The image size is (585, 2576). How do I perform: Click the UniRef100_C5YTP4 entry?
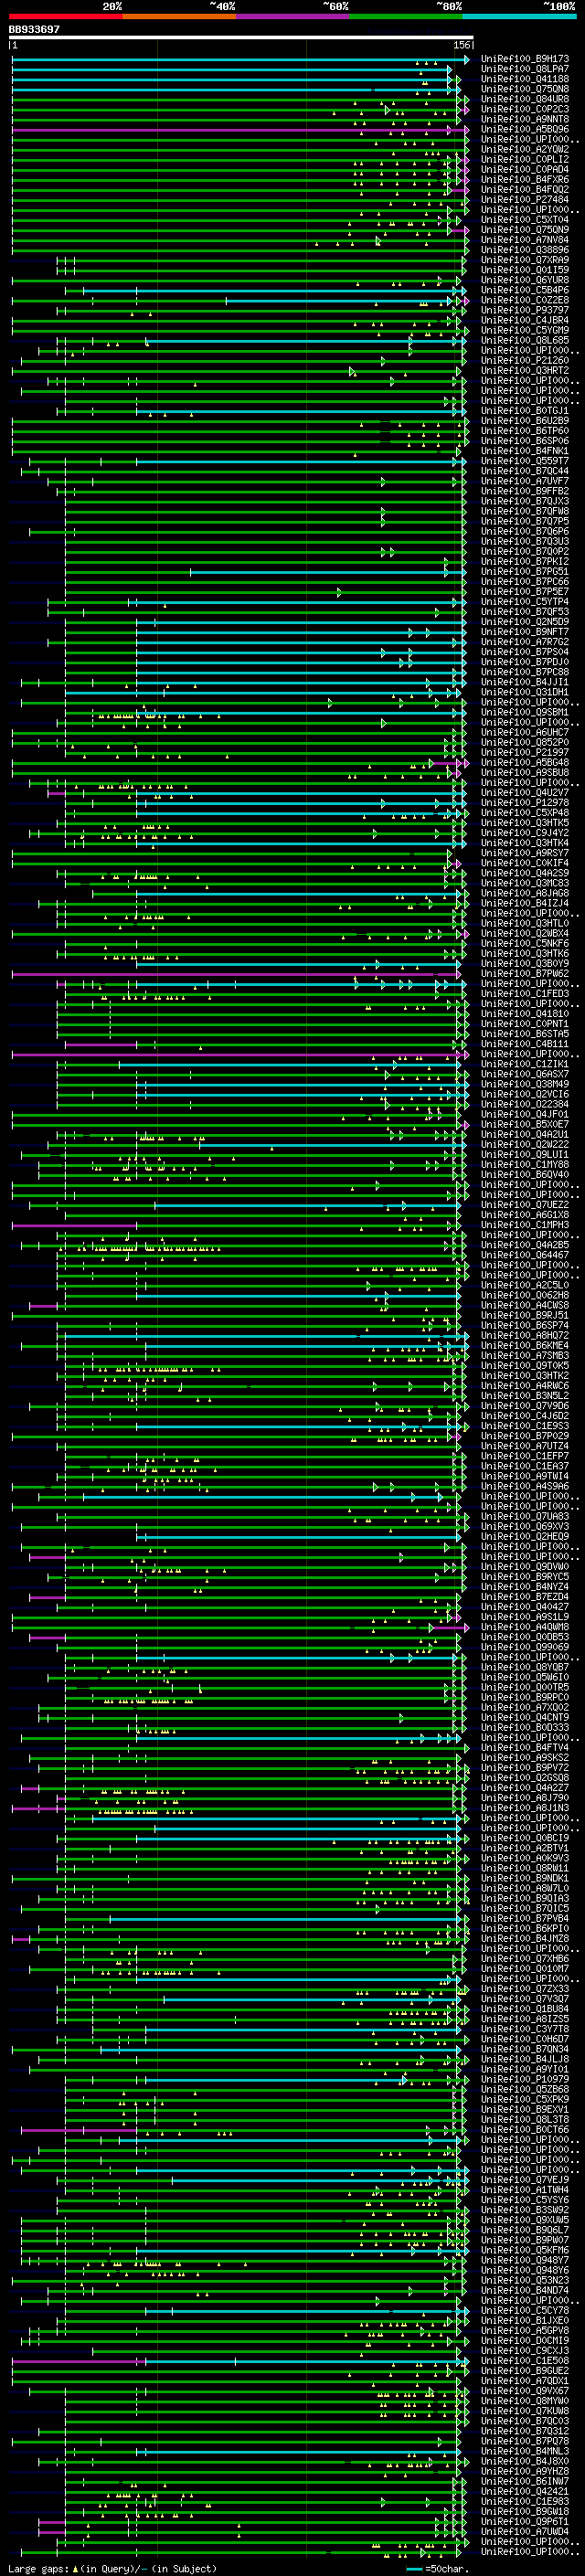point(525,602)
